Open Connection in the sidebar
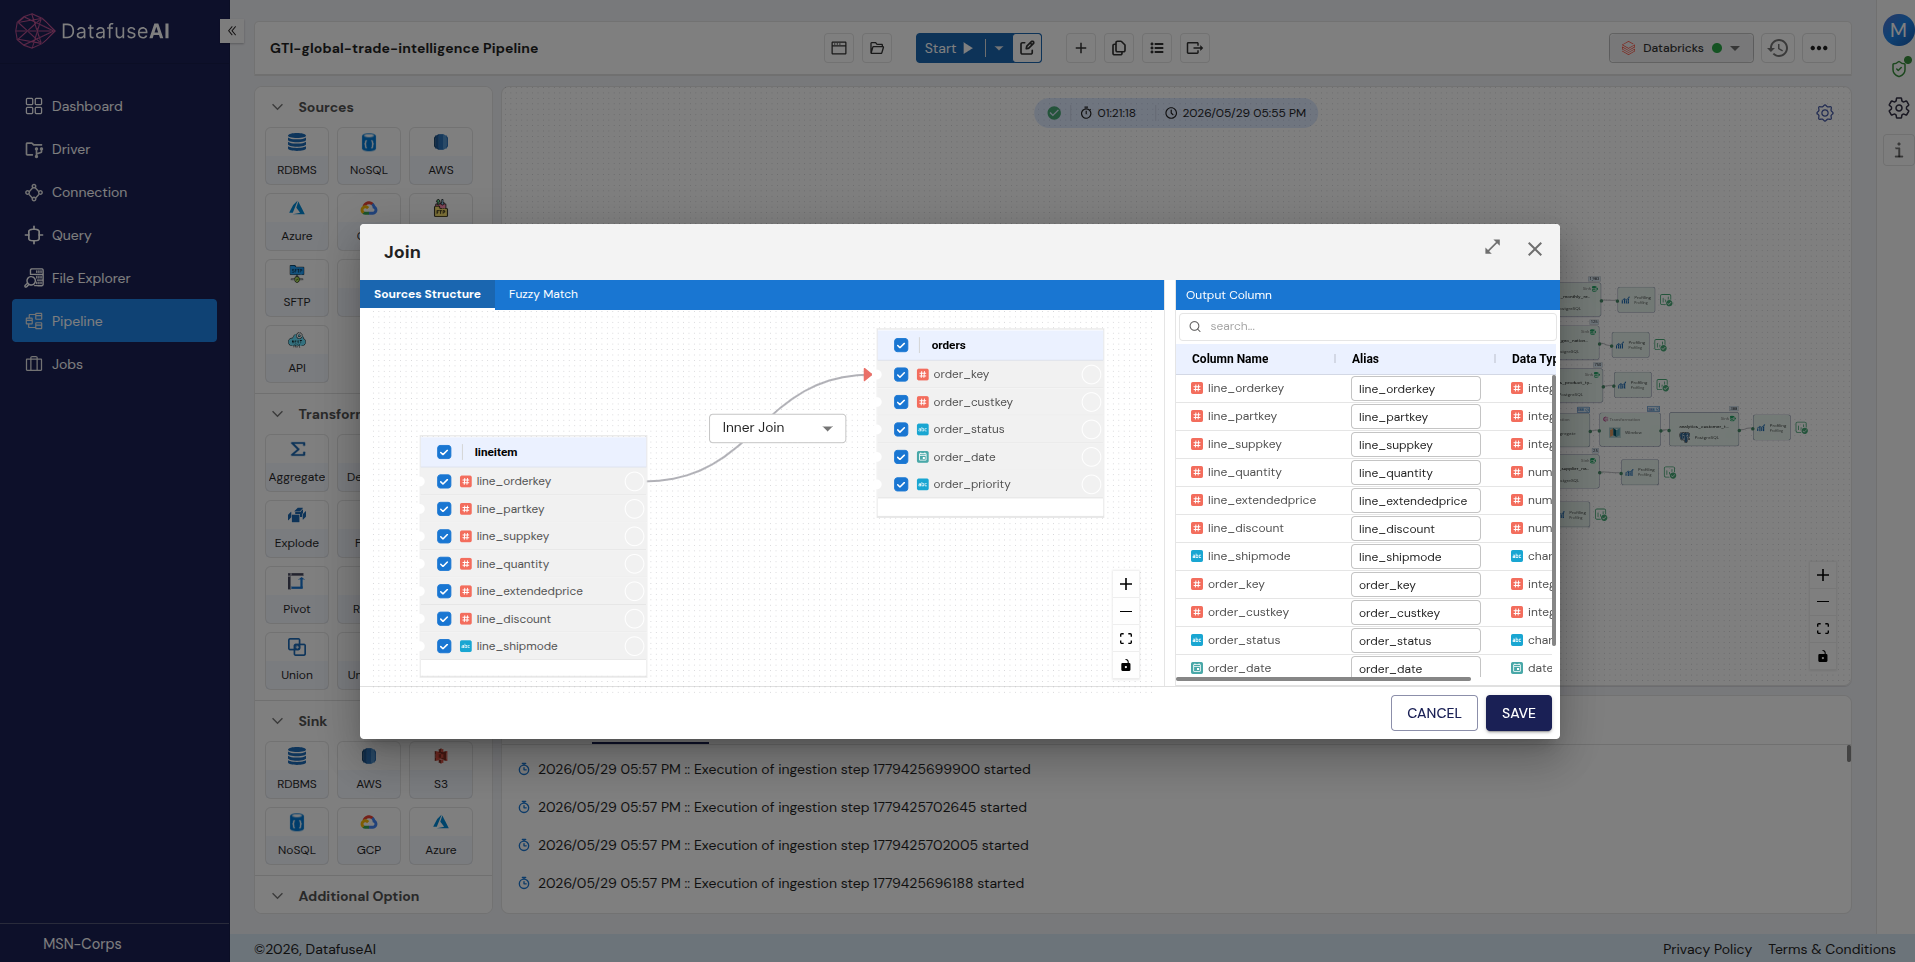The height and width of the screenshot is (962, 1915). coord(114,192)
